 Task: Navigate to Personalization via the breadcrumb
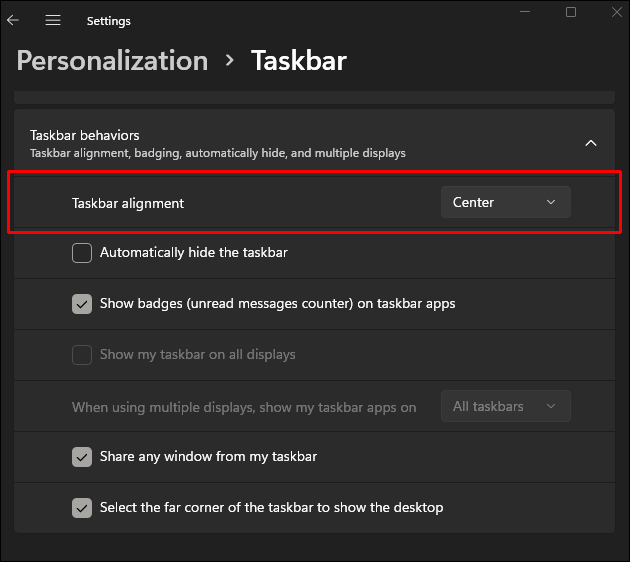[x=112, y=60]
